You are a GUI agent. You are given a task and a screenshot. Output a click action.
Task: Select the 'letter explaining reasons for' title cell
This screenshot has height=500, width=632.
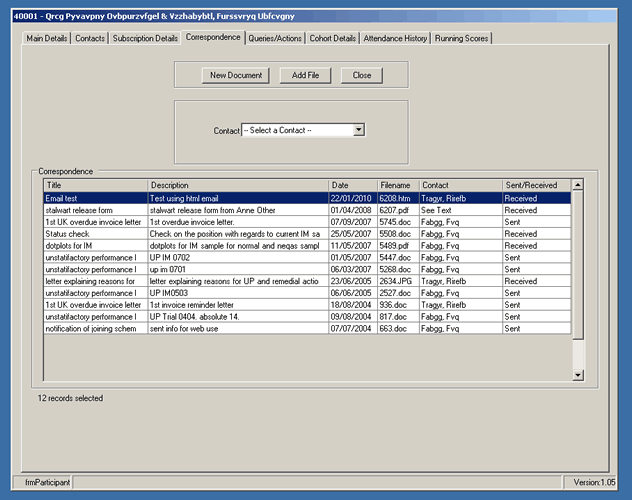96,281
